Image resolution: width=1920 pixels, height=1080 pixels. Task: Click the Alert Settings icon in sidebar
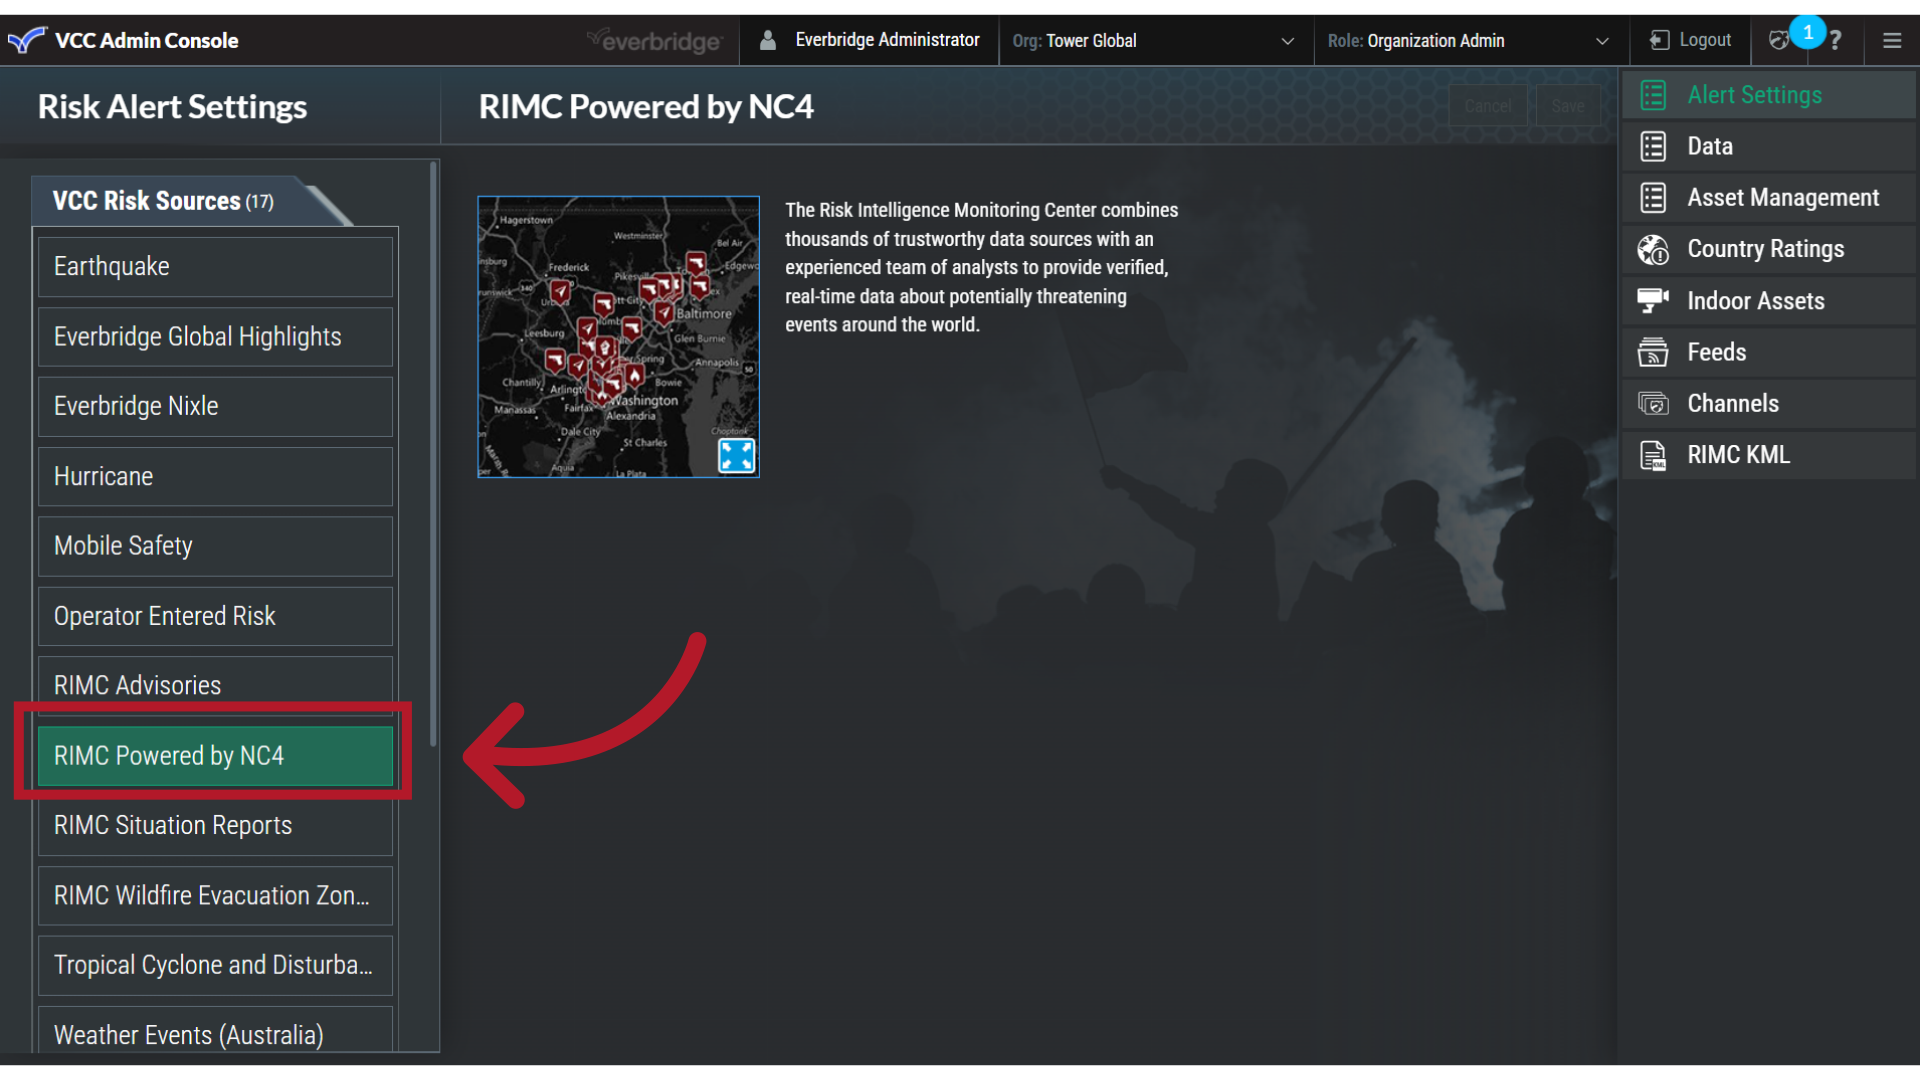[x=1654, y=94]
